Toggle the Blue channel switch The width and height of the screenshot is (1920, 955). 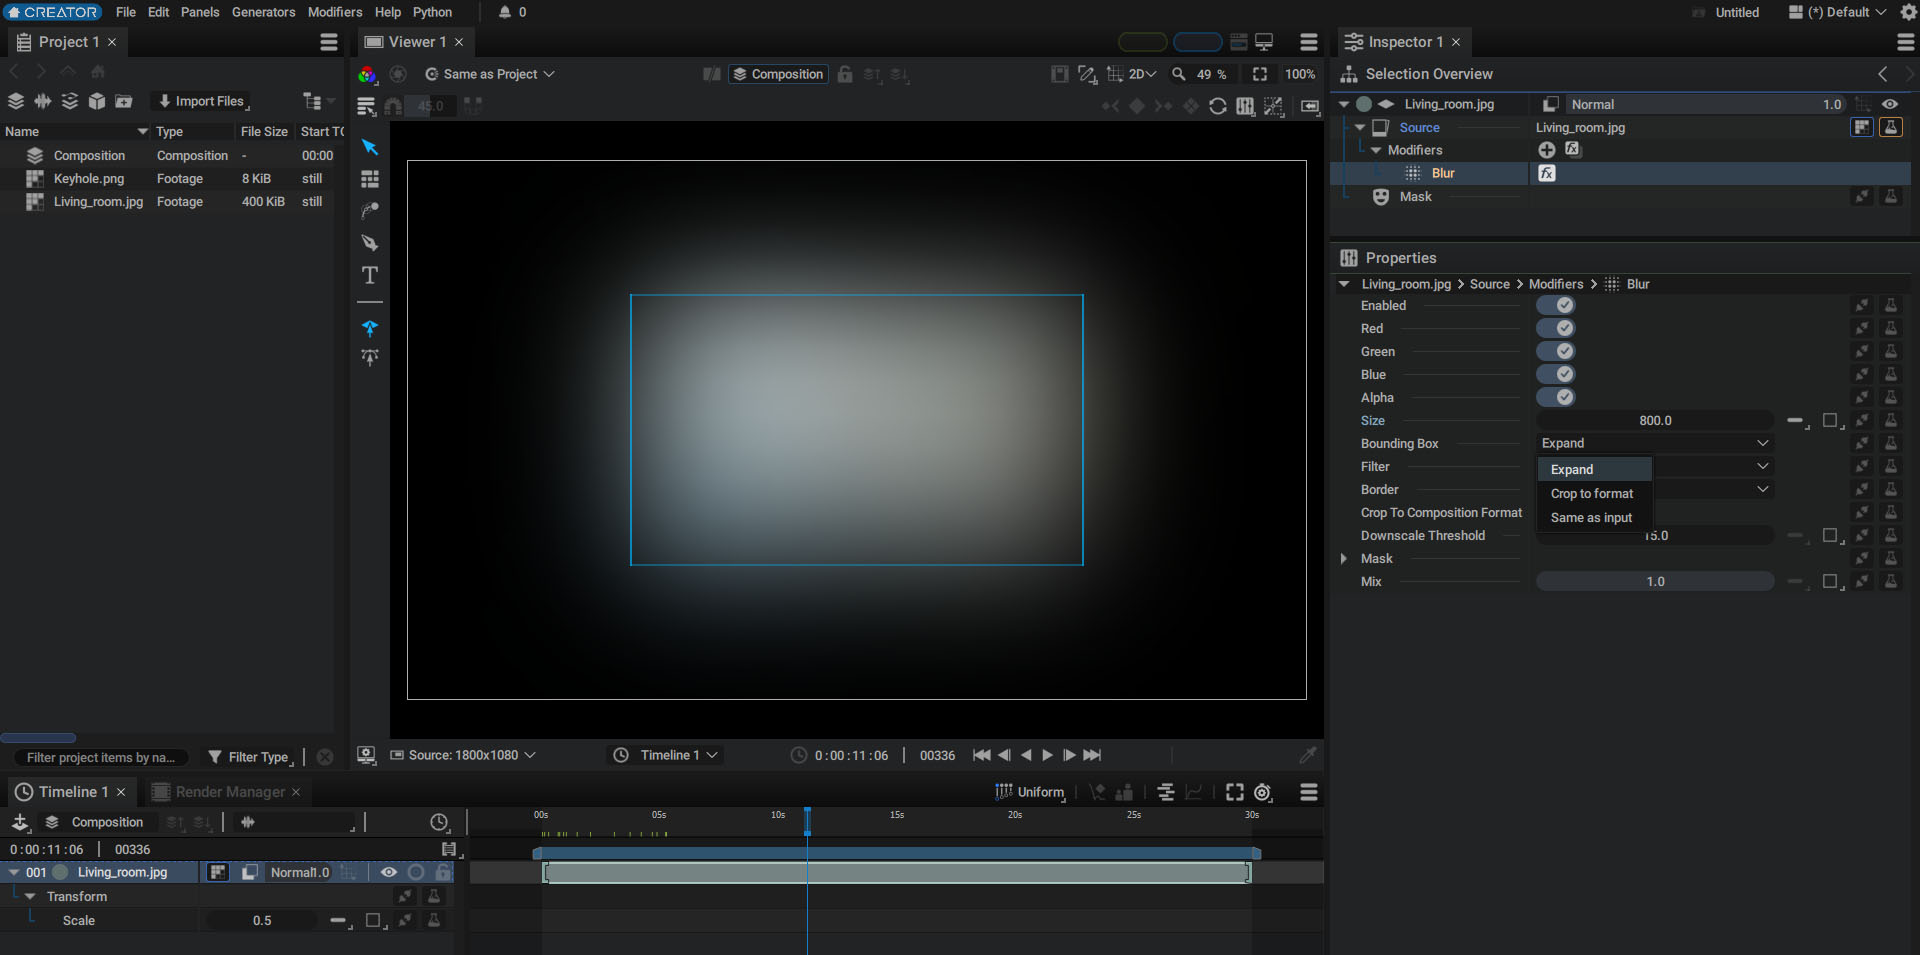tap(1556, 374)
